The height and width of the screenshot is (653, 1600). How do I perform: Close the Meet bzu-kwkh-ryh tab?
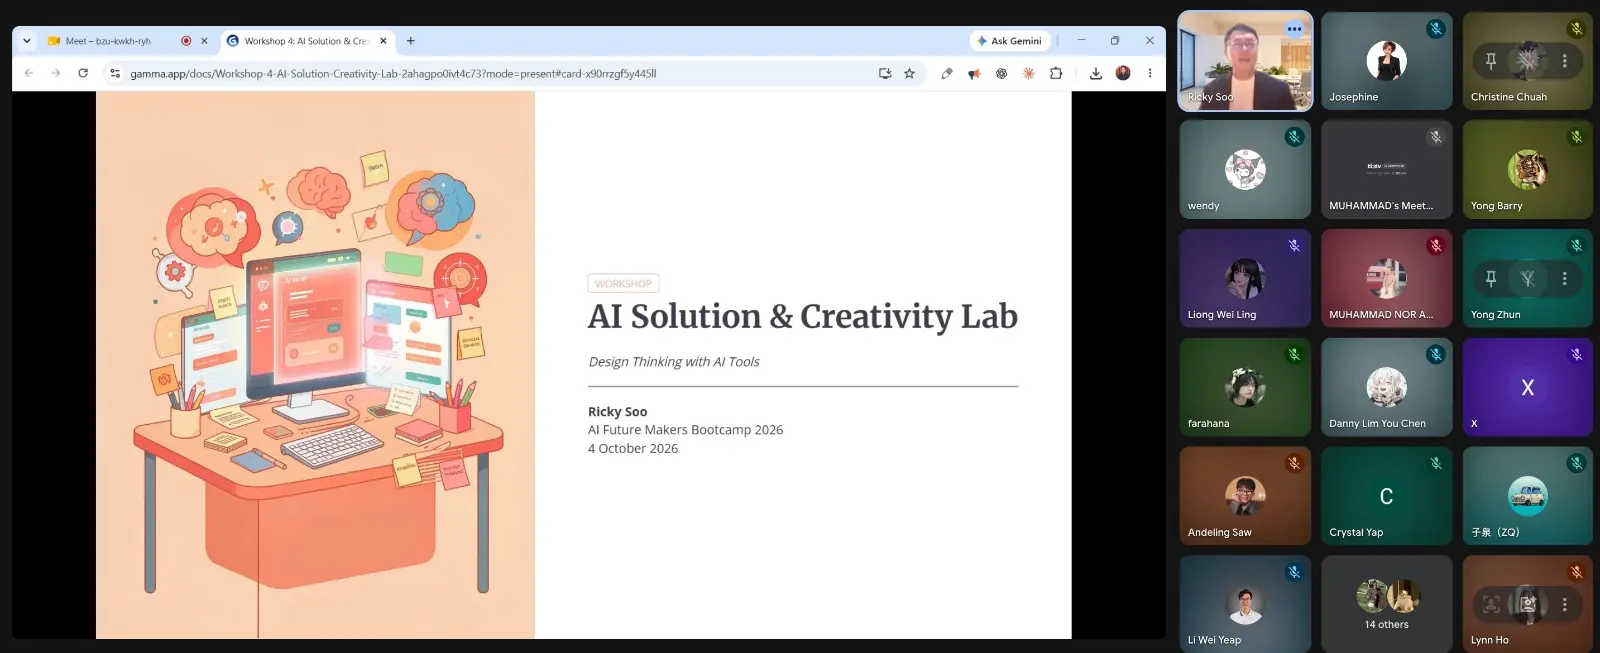(x=204, y=41)
